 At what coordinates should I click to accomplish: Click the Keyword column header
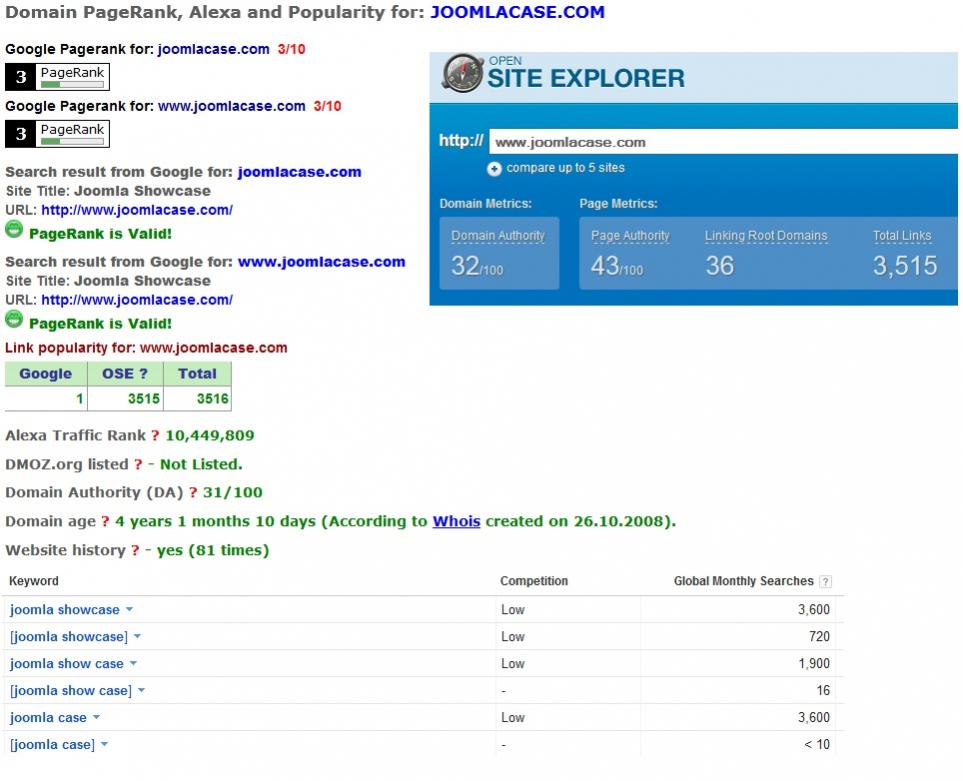tap(34, 581)
